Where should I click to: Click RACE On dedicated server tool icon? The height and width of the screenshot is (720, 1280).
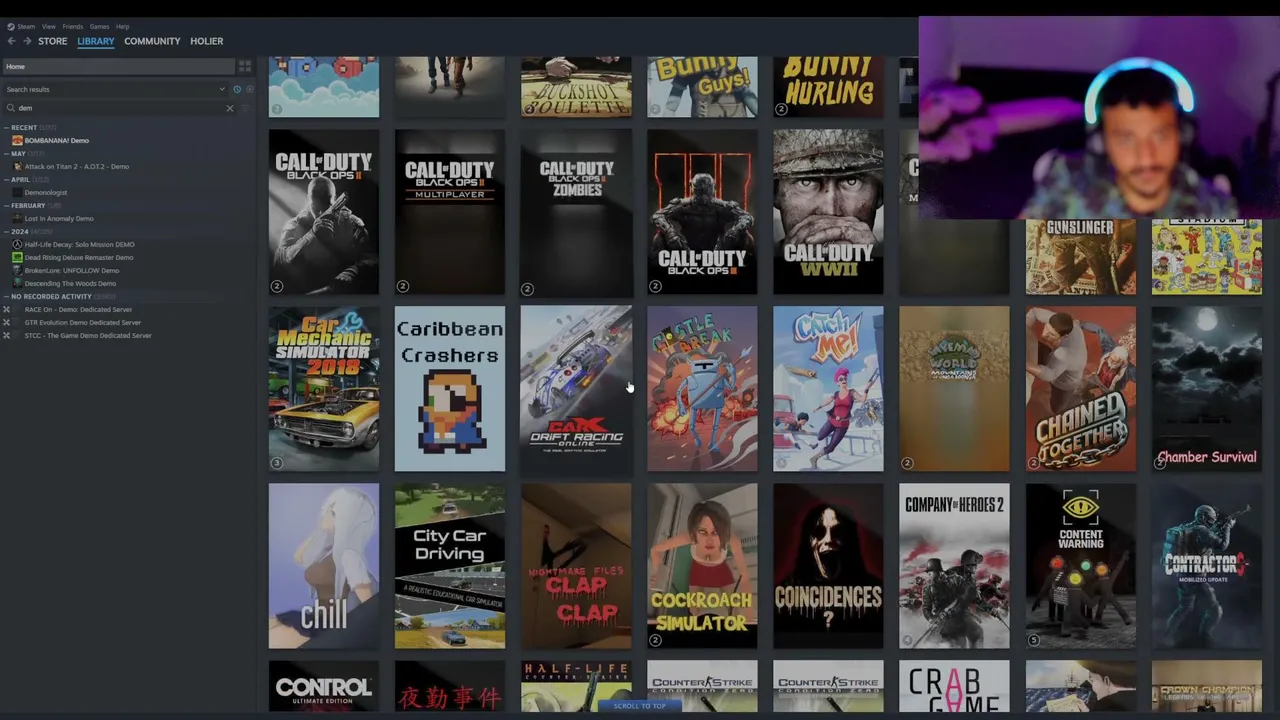[x=6, y=310]
